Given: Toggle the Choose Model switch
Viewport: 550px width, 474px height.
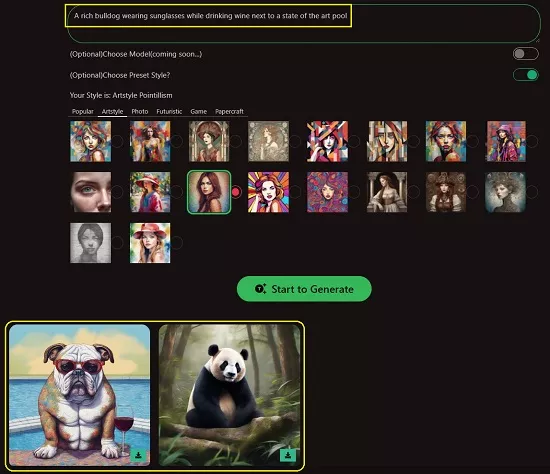Looking at the screenshot, I should 525,54.
